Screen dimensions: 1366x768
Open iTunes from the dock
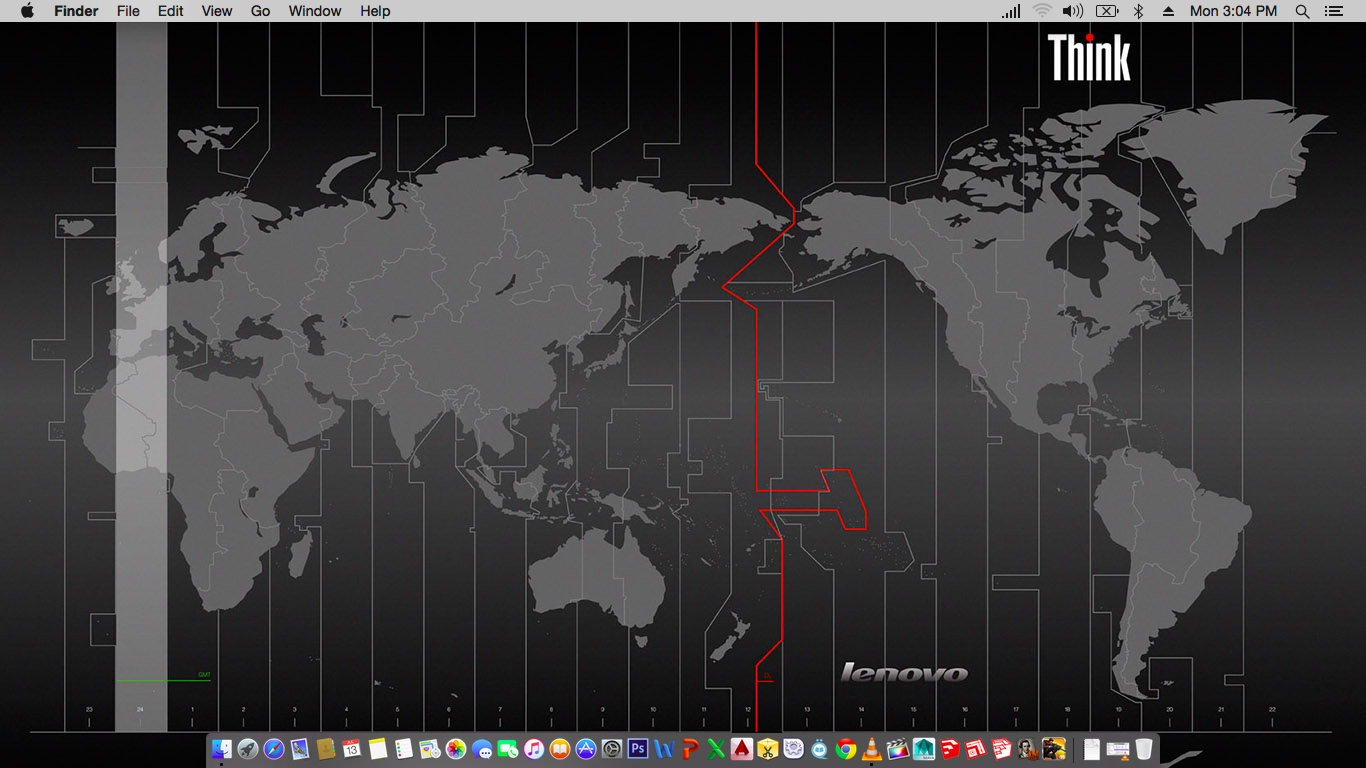coord(534,749)
